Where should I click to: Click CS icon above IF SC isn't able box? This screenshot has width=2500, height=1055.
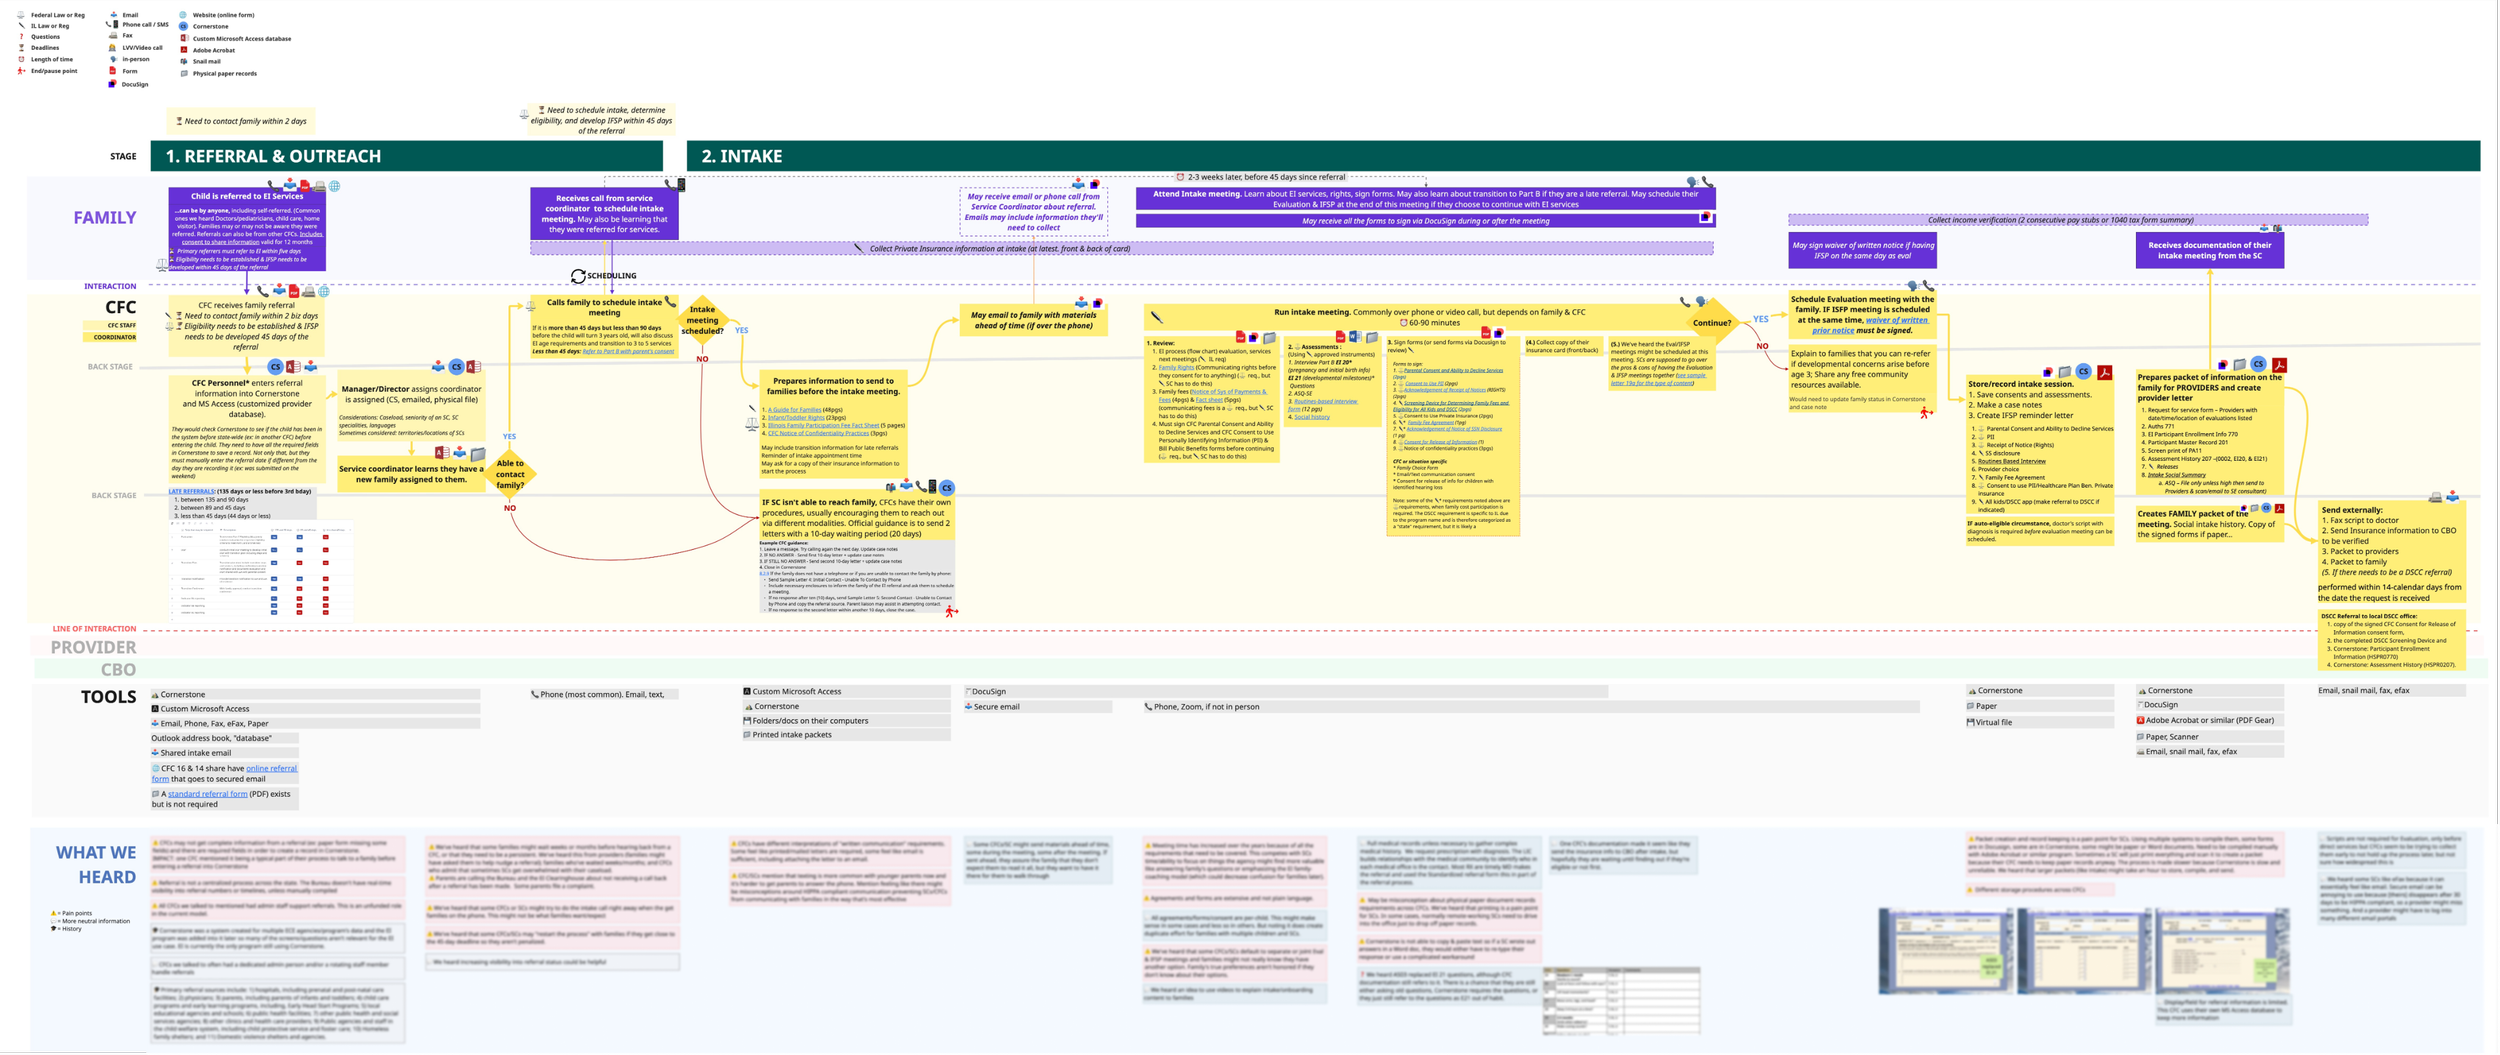(x=947, y=488)
